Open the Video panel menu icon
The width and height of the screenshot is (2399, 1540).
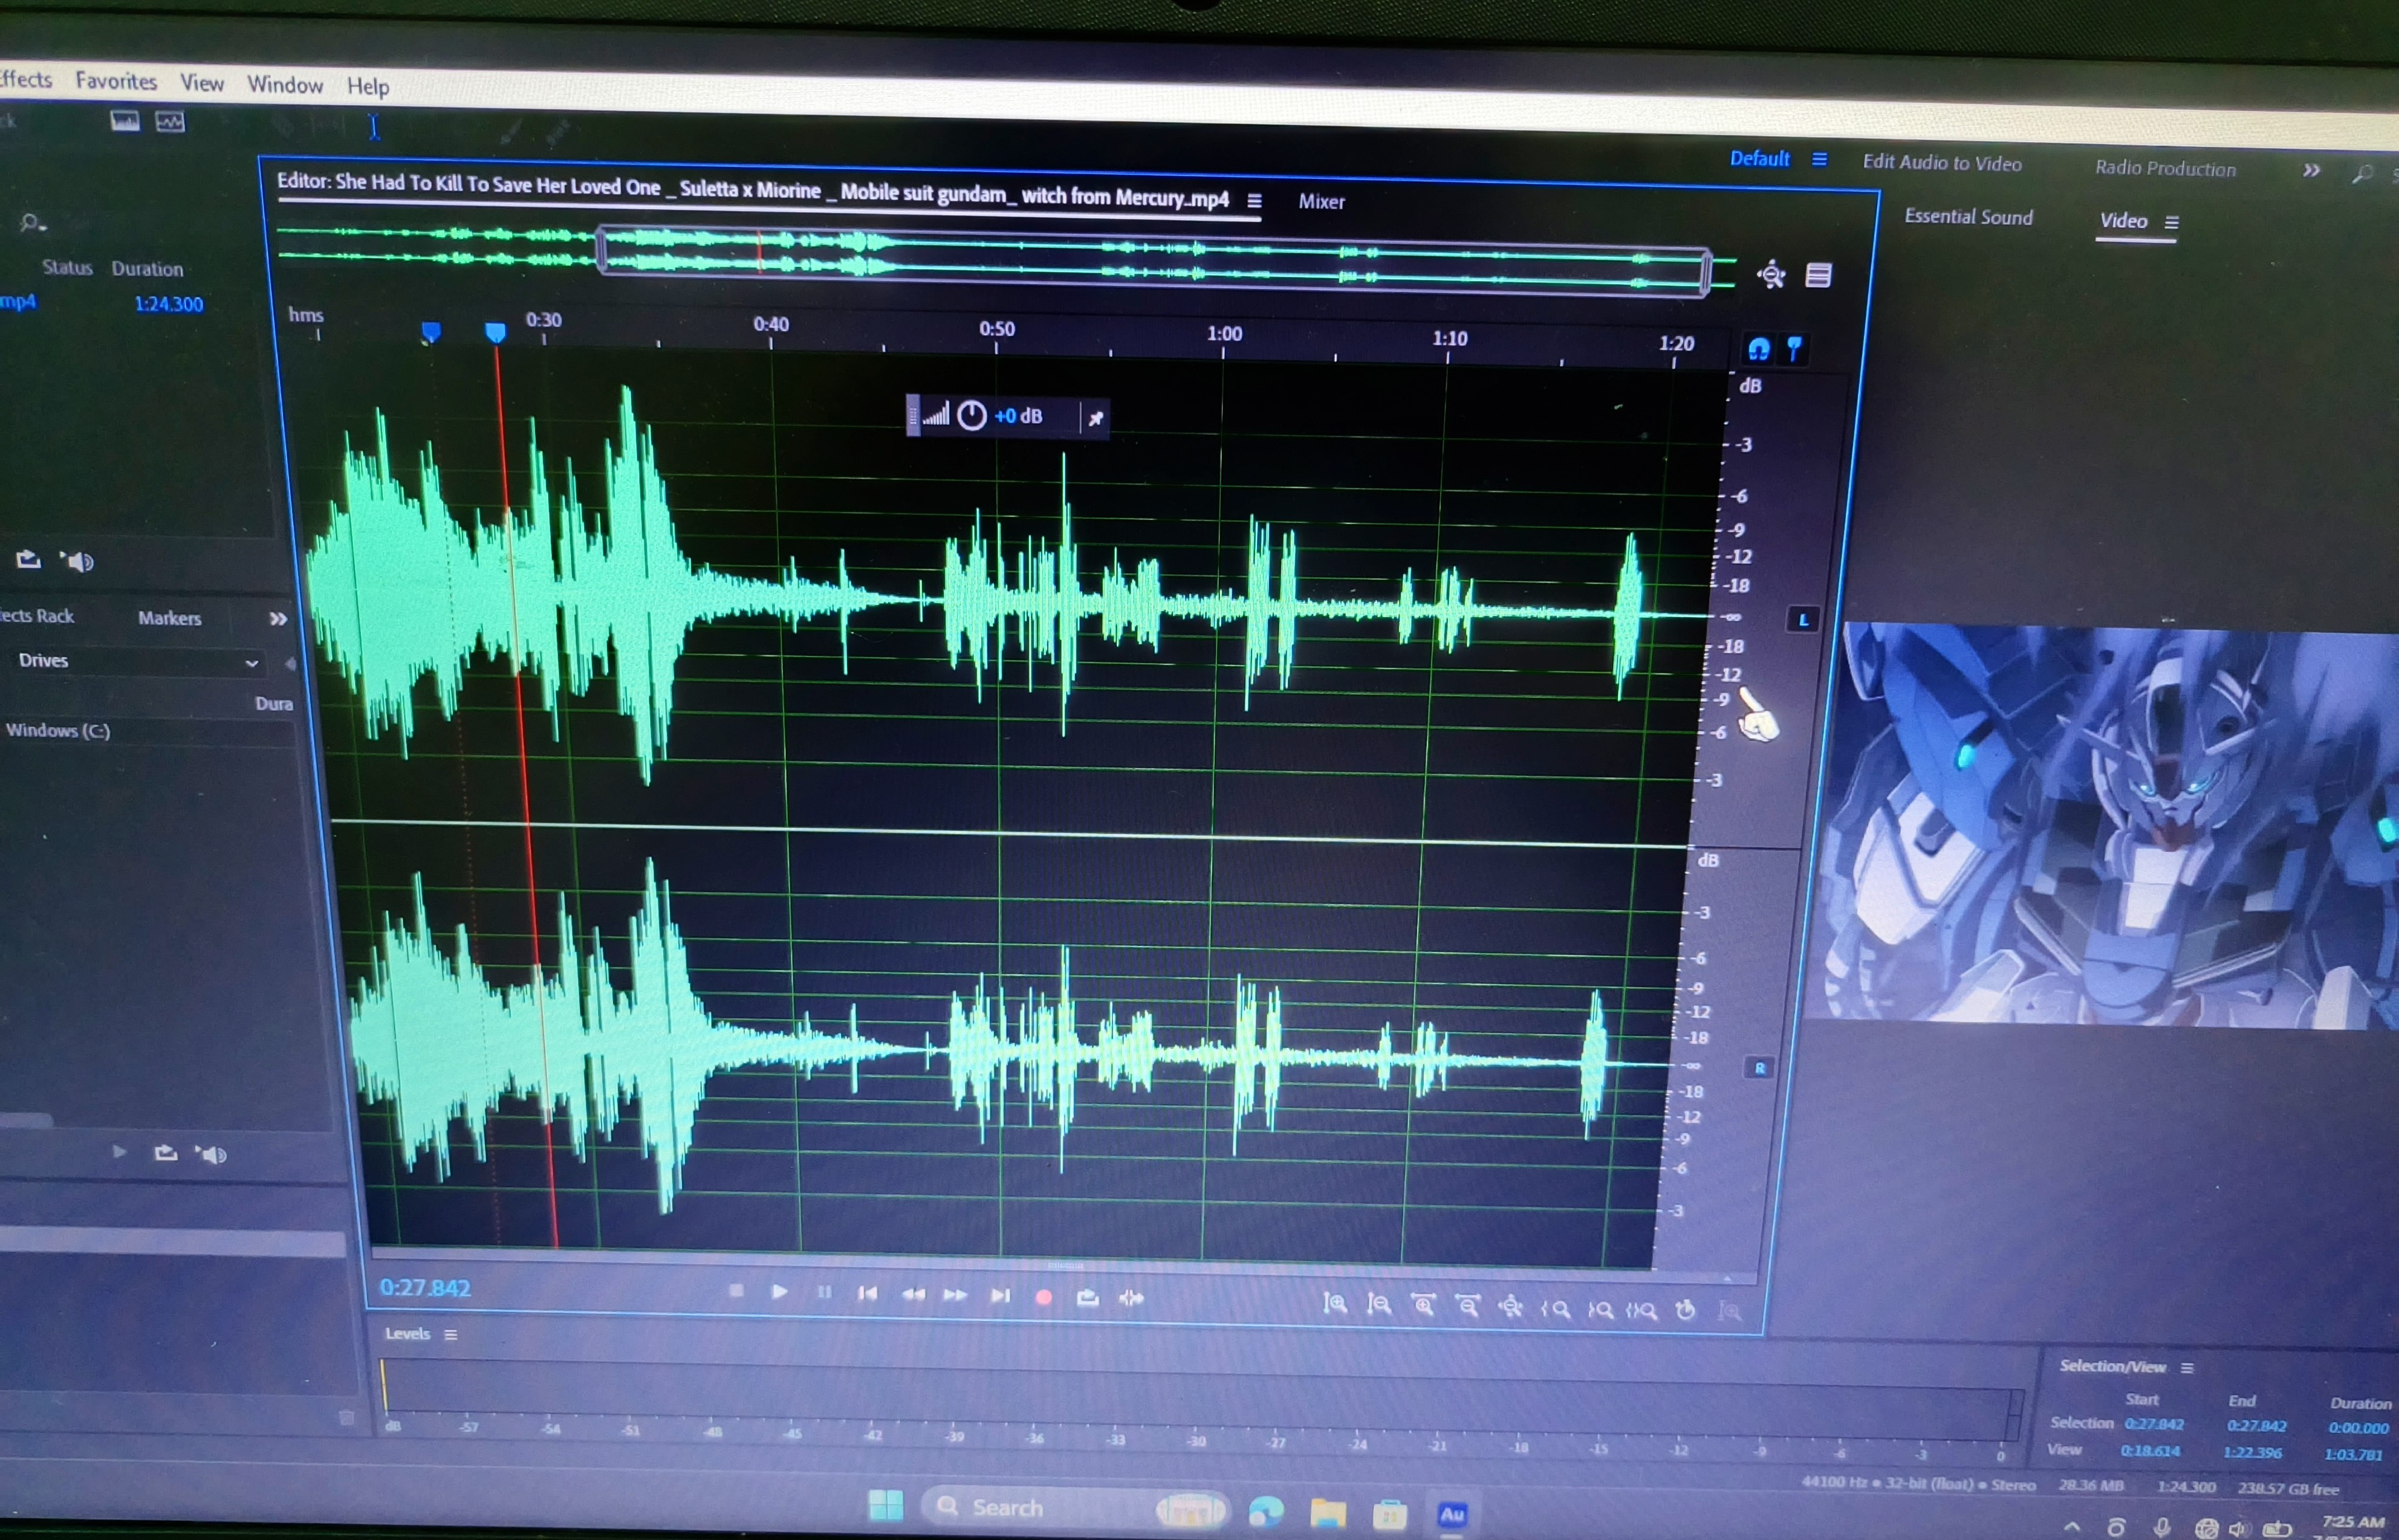pyautogui.click(x=2171, y=222)
